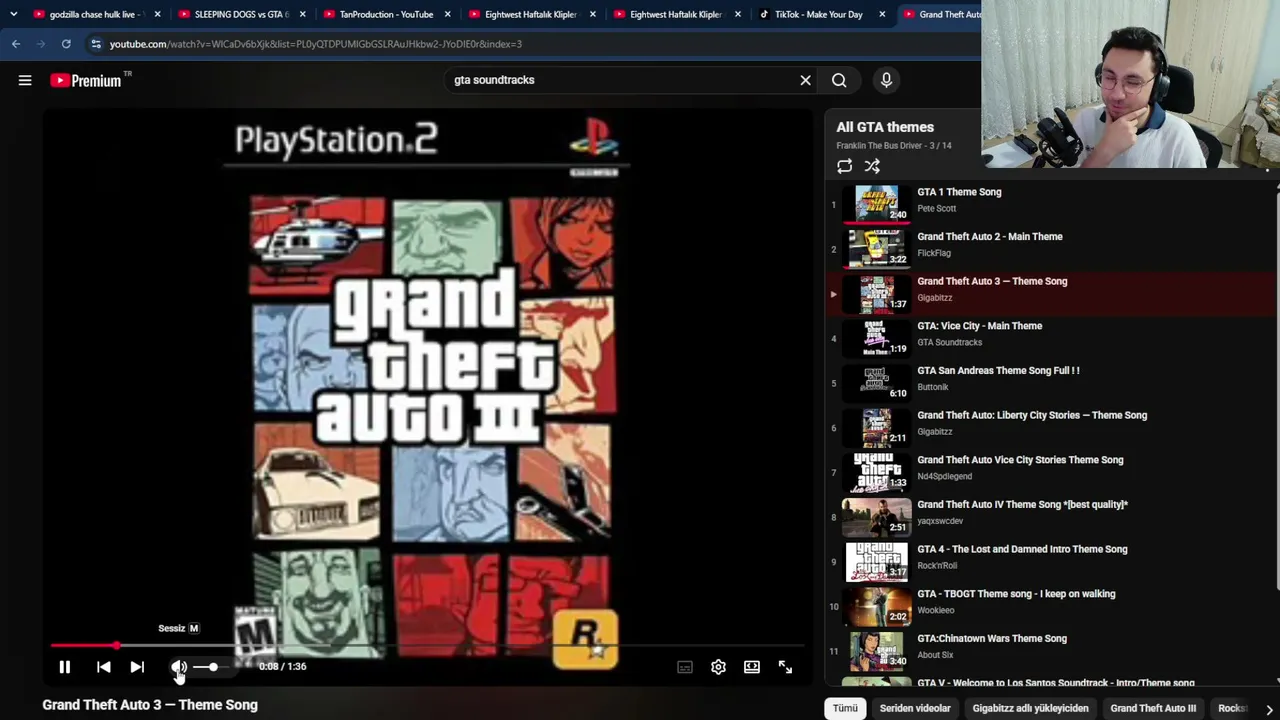Open the All GTA themes playlist title
The width and height of the screenshot is (1280, 720).
pyautogui.click(x=885, y=127)
